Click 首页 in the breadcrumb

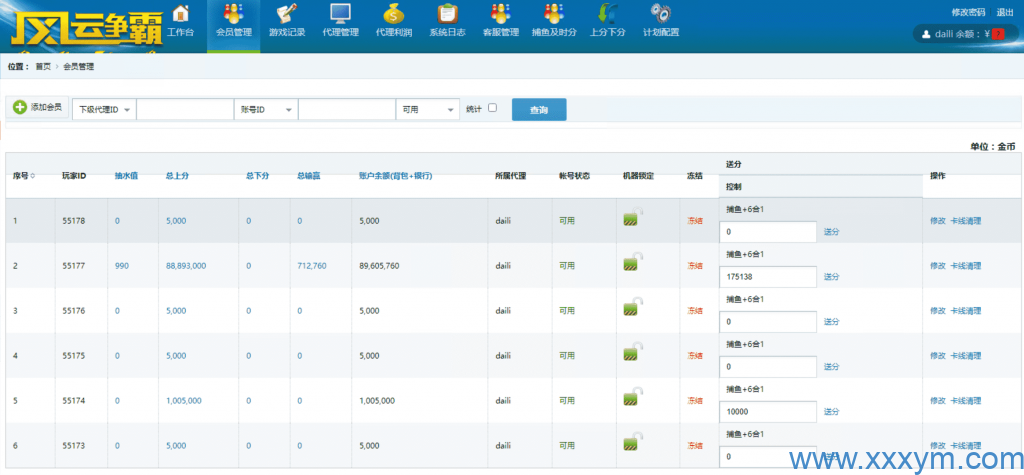(x=43, y=66)
